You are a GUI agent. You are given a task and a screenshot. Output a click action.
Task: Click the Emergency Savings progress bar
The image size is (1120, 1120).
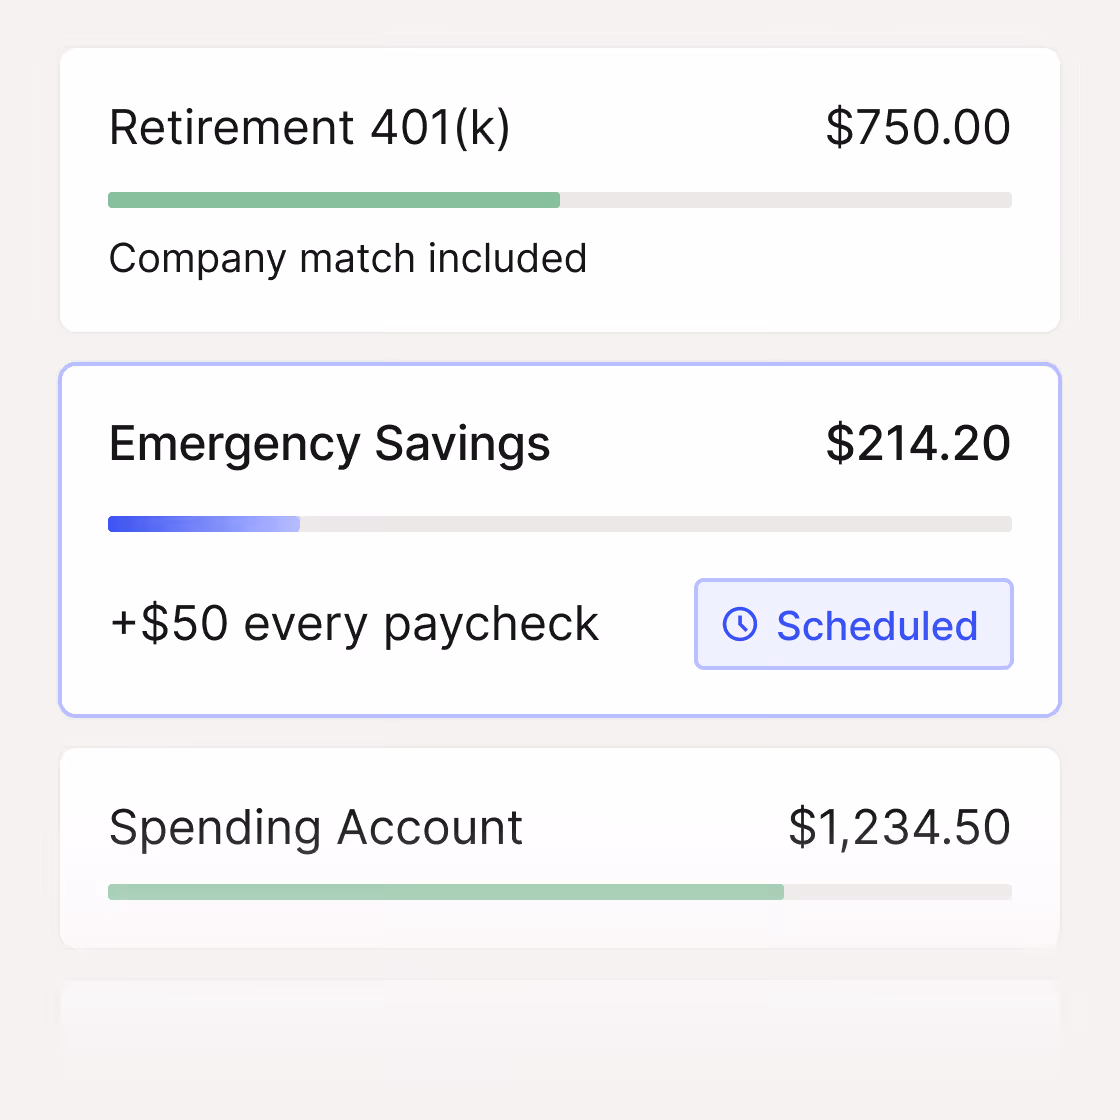point(560,523)
